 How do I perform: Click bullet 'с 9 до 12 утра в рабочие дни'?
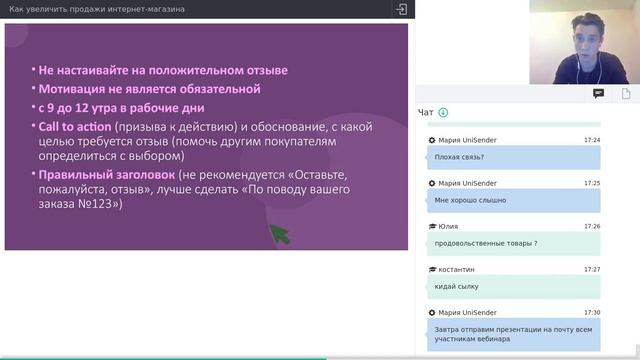click(121, 108)
